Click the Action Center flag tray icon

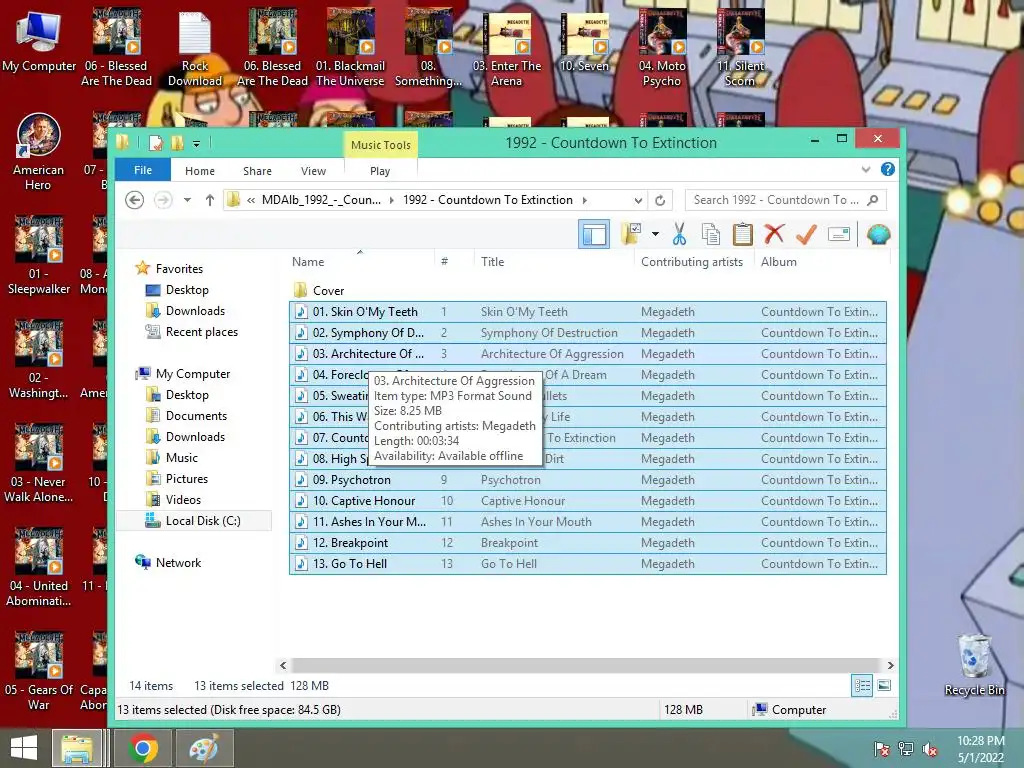pos(882,749)
